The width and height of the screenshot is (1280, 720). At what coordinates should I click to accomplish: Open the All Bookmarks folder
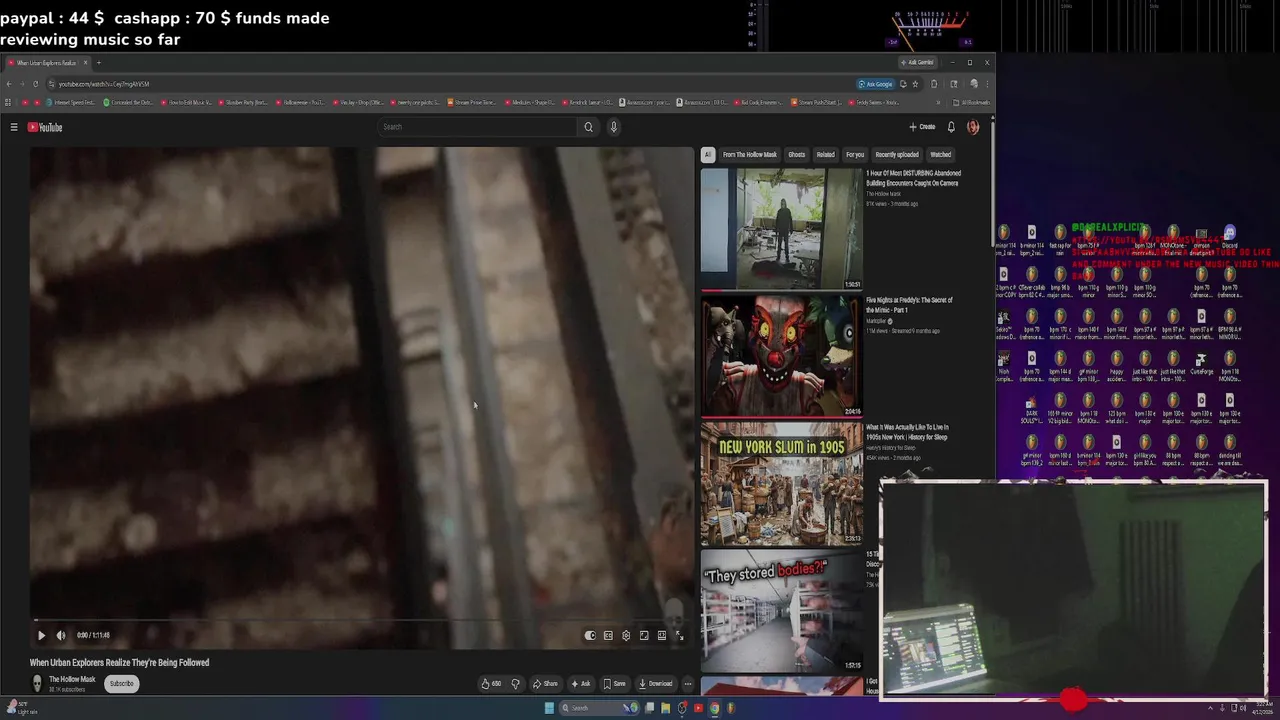pyautogui.click(x=970, y=102)
